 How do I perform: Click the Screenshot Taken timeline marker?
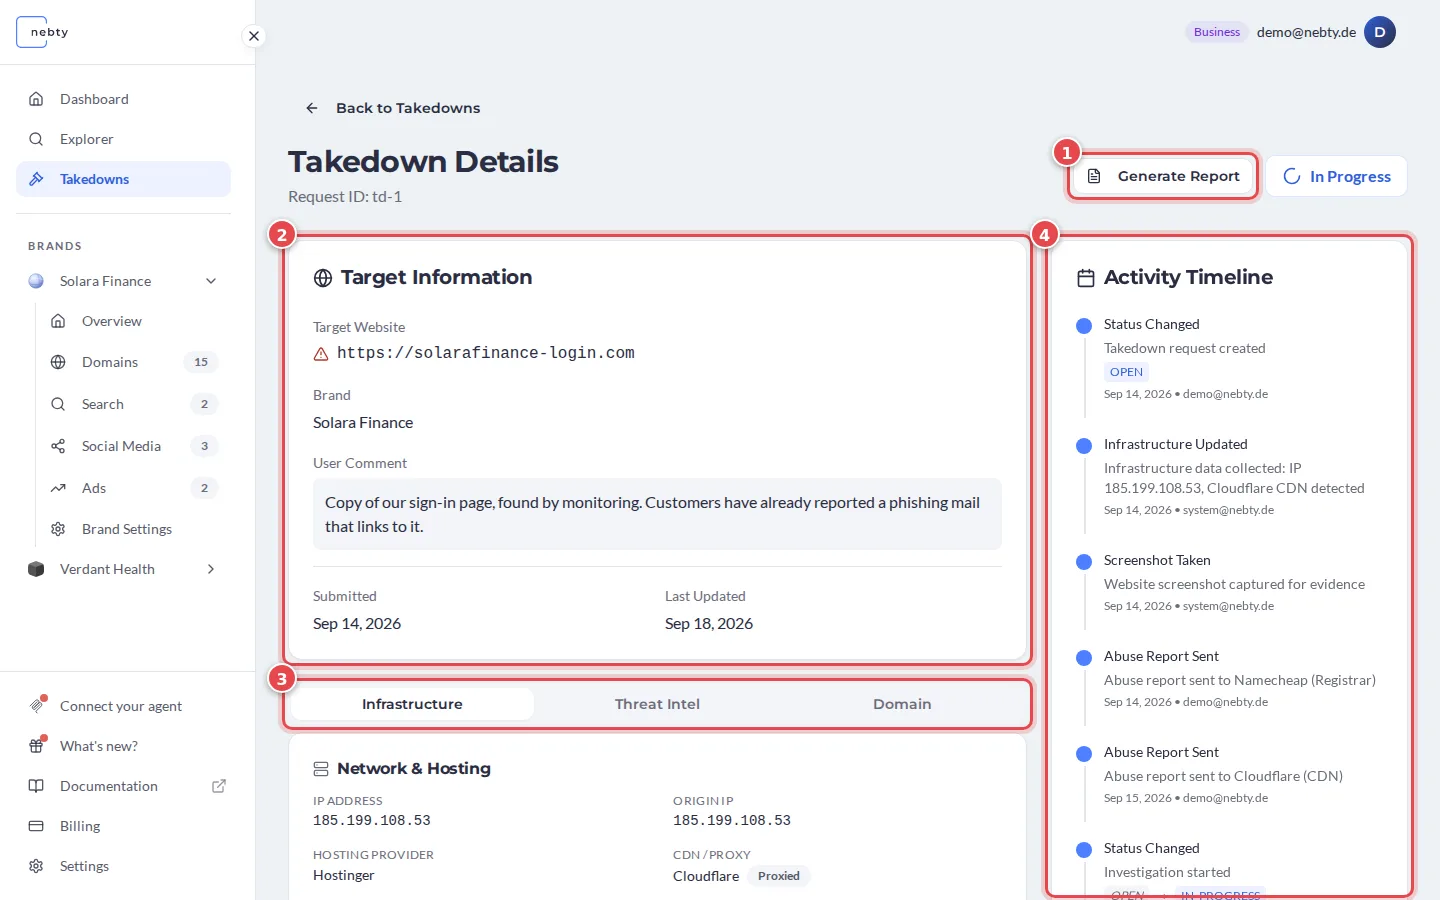(1084, 562)
